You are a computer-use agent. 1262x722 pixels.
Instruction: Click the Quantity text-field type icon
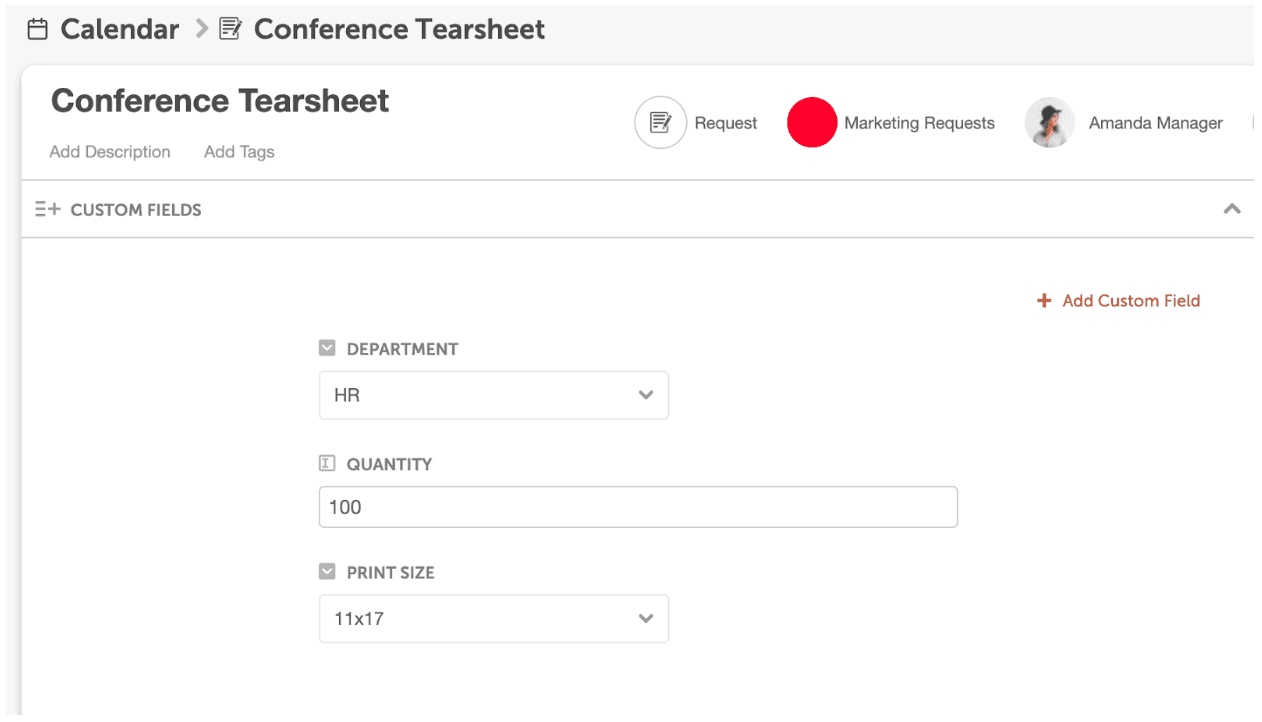[x=327, y=463]
